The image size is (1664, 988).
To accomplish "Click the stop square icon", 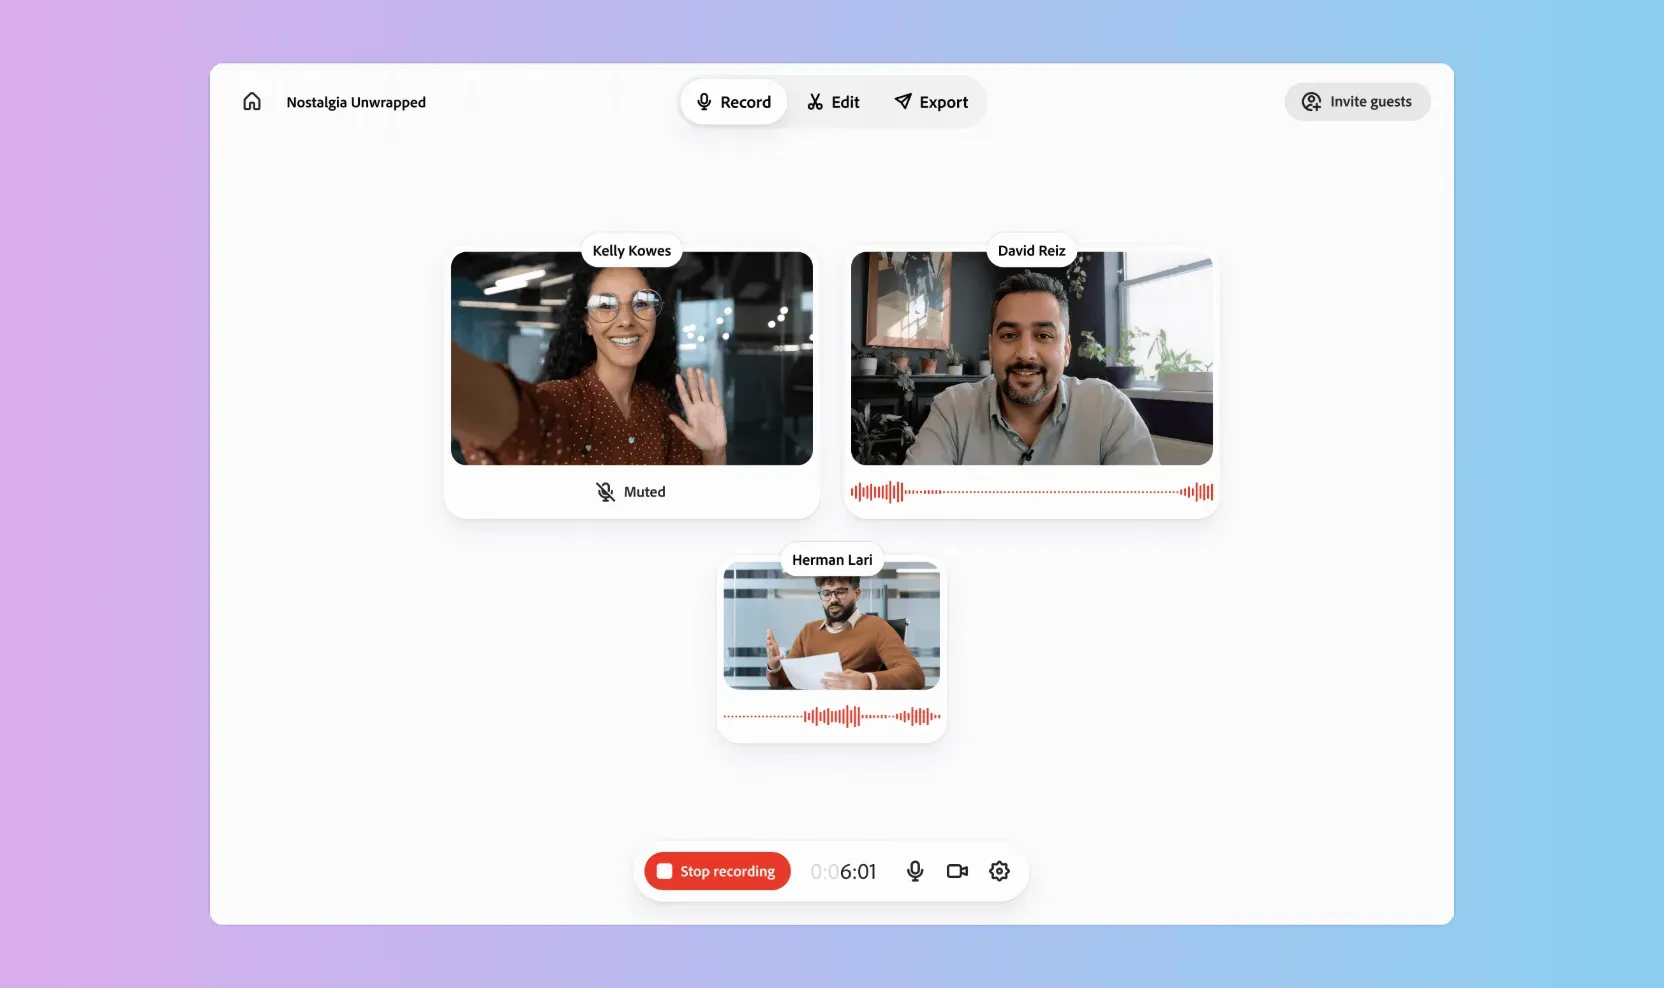I will click(x=664, y=871).
